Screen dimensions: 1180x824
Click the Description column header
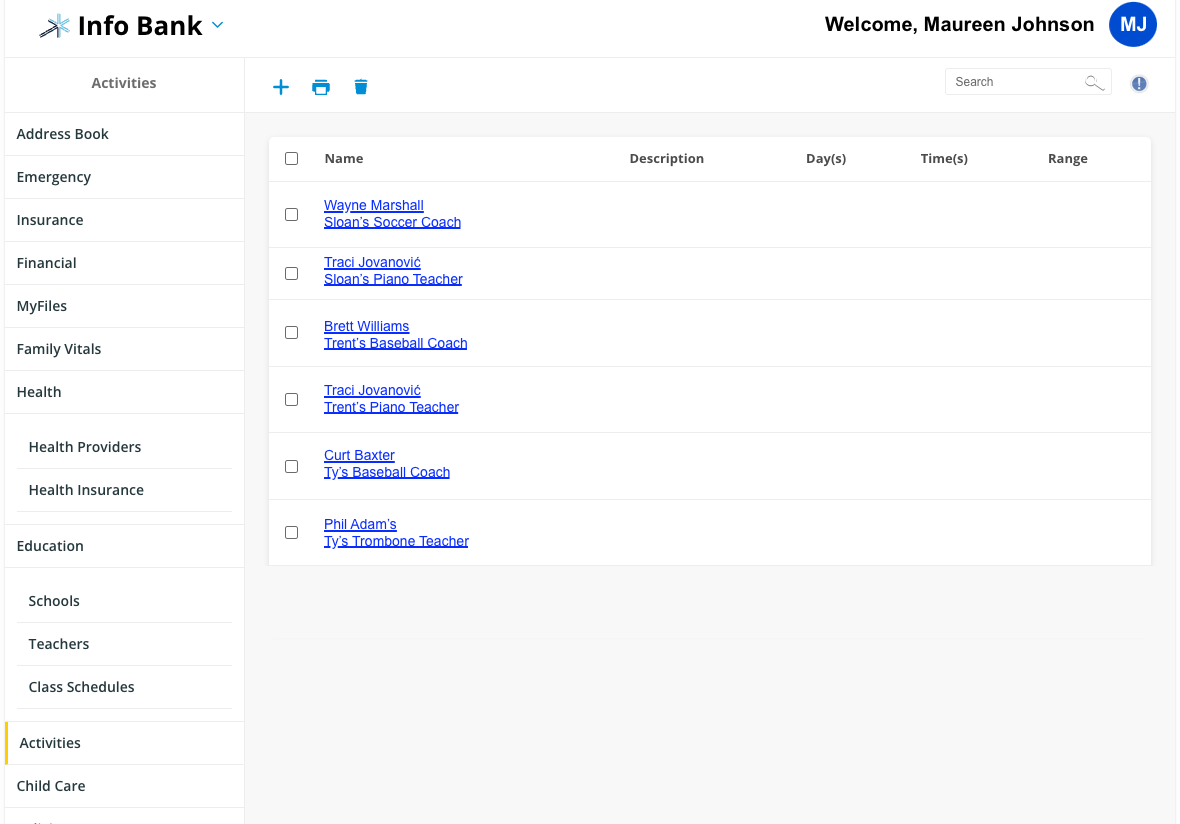pyautogui.click(x=667, y=159)
